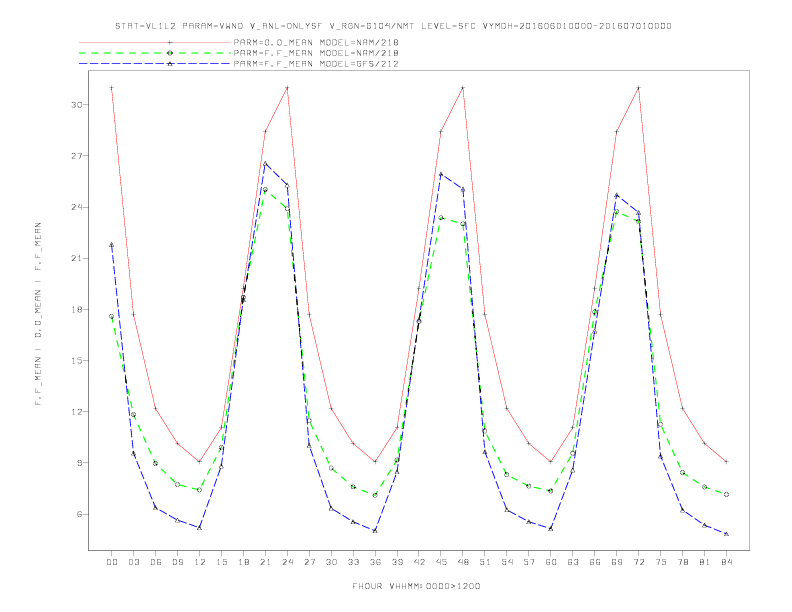Click green NAM circle point at hour 84

[x=727, y=495]
